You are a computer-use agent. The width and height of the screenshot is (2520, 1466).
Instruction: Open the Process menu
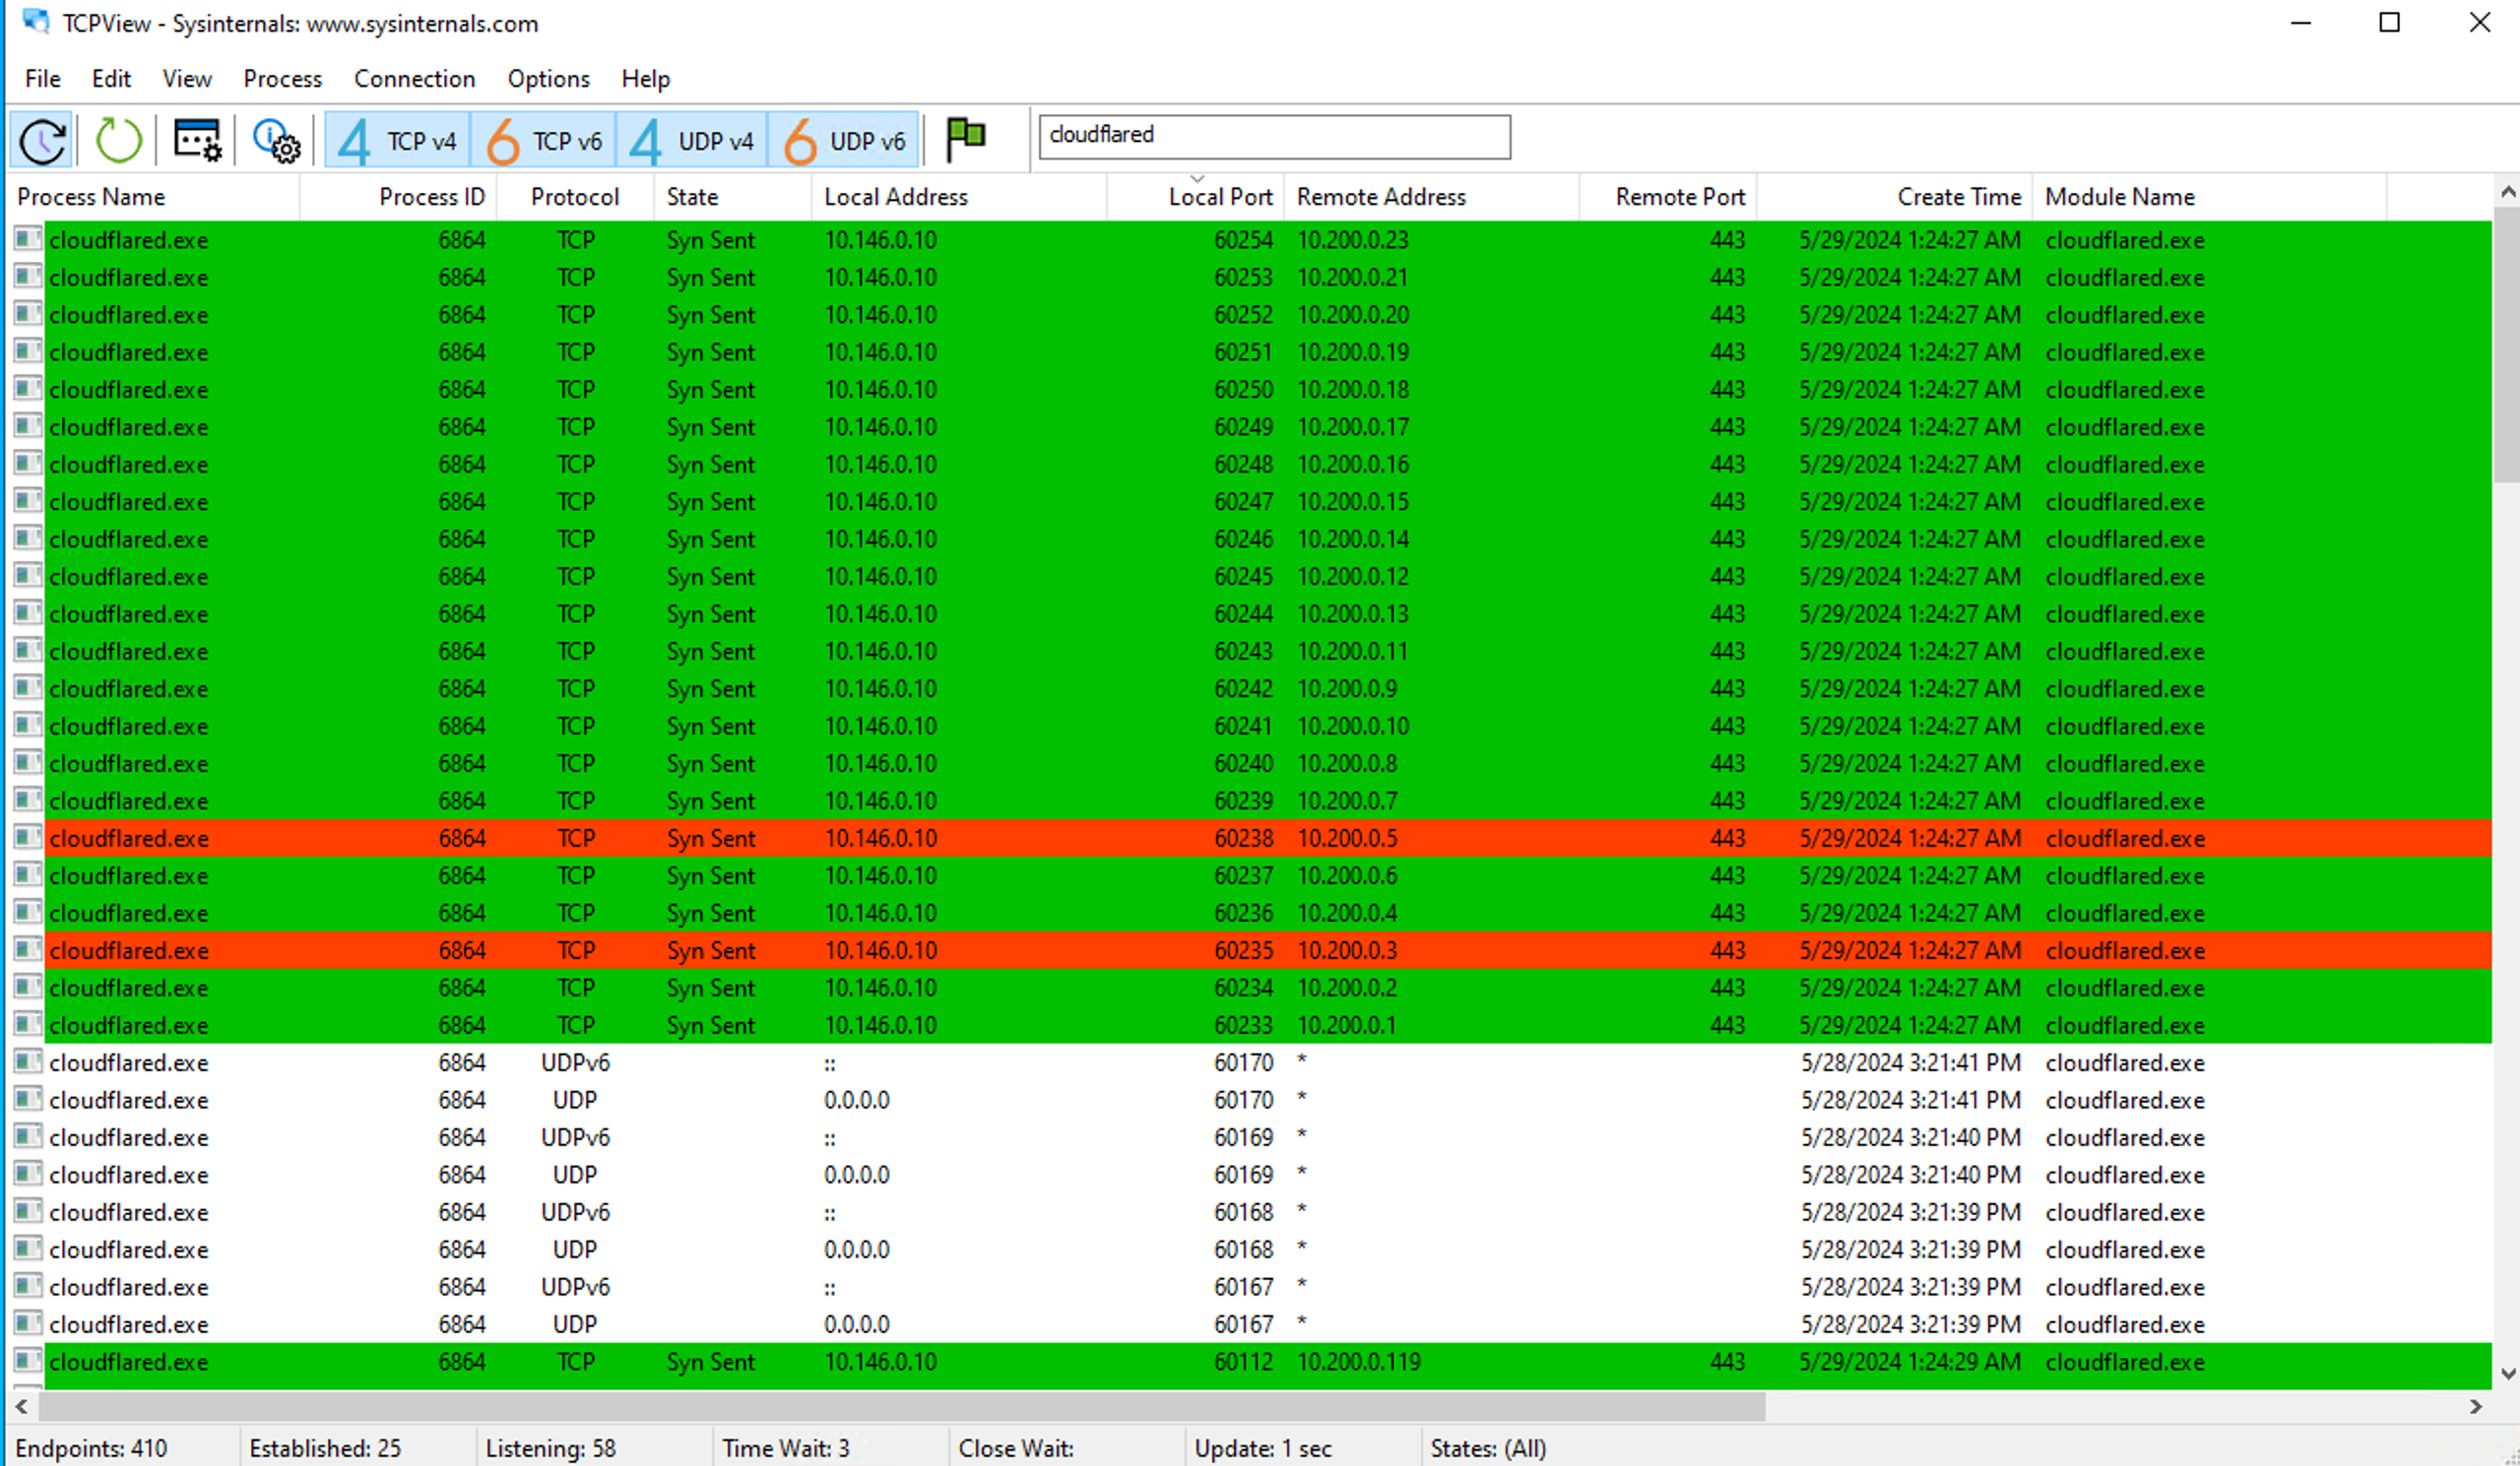(282, 79)
